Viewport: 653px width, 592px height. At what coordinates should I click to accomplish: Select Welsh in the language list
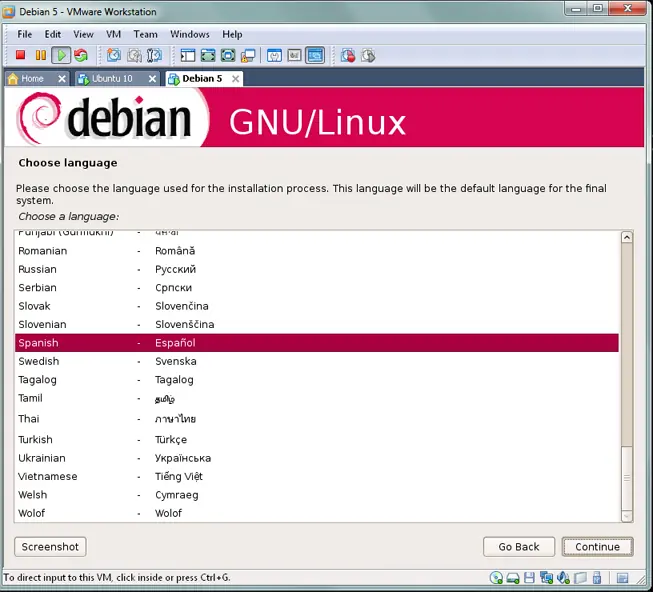(317, 495)
